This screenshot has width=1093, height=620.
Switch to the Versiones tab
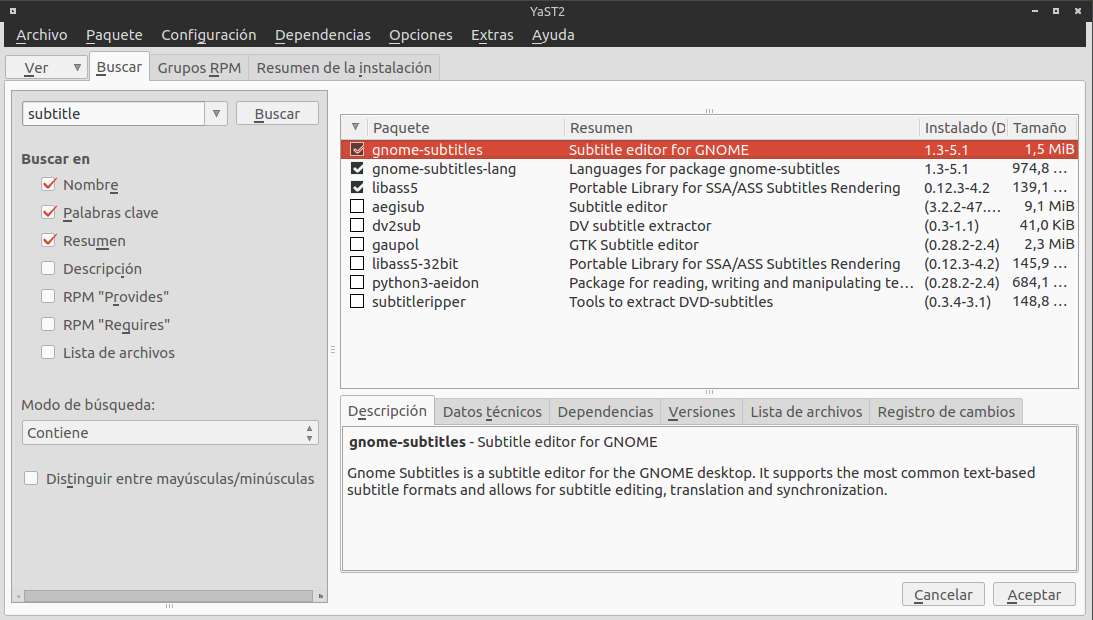701,411
